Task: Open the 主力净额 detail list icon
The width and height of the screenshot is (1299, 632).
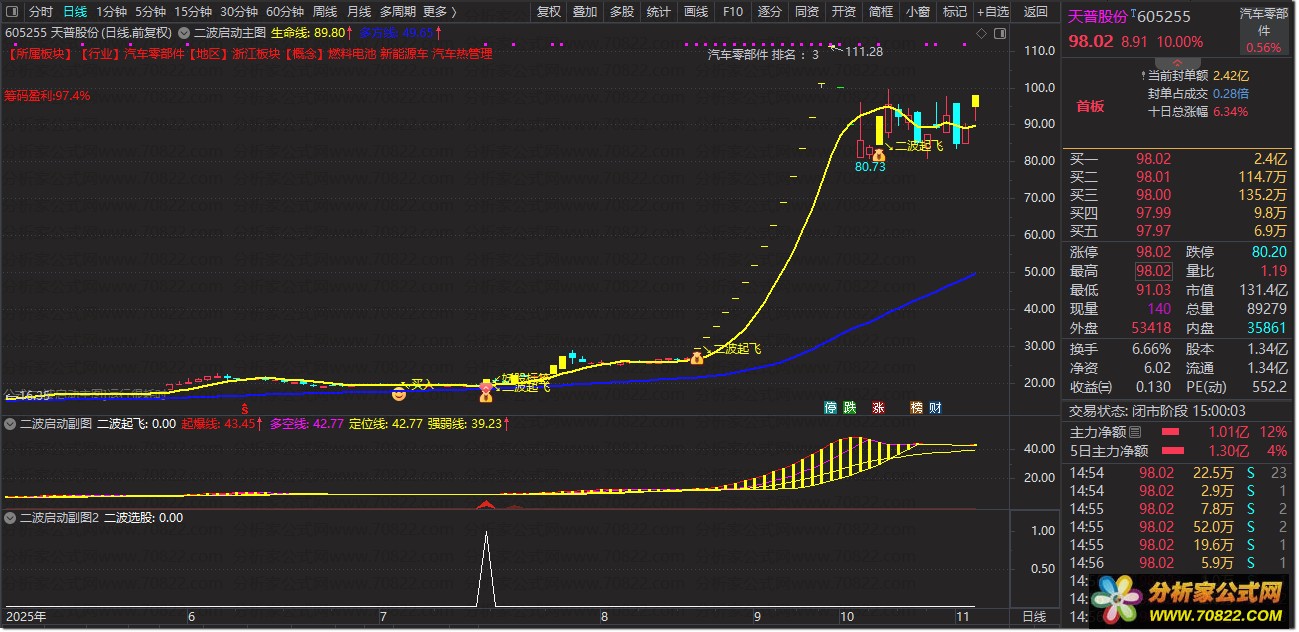Action: click(x=1134, y=432)
